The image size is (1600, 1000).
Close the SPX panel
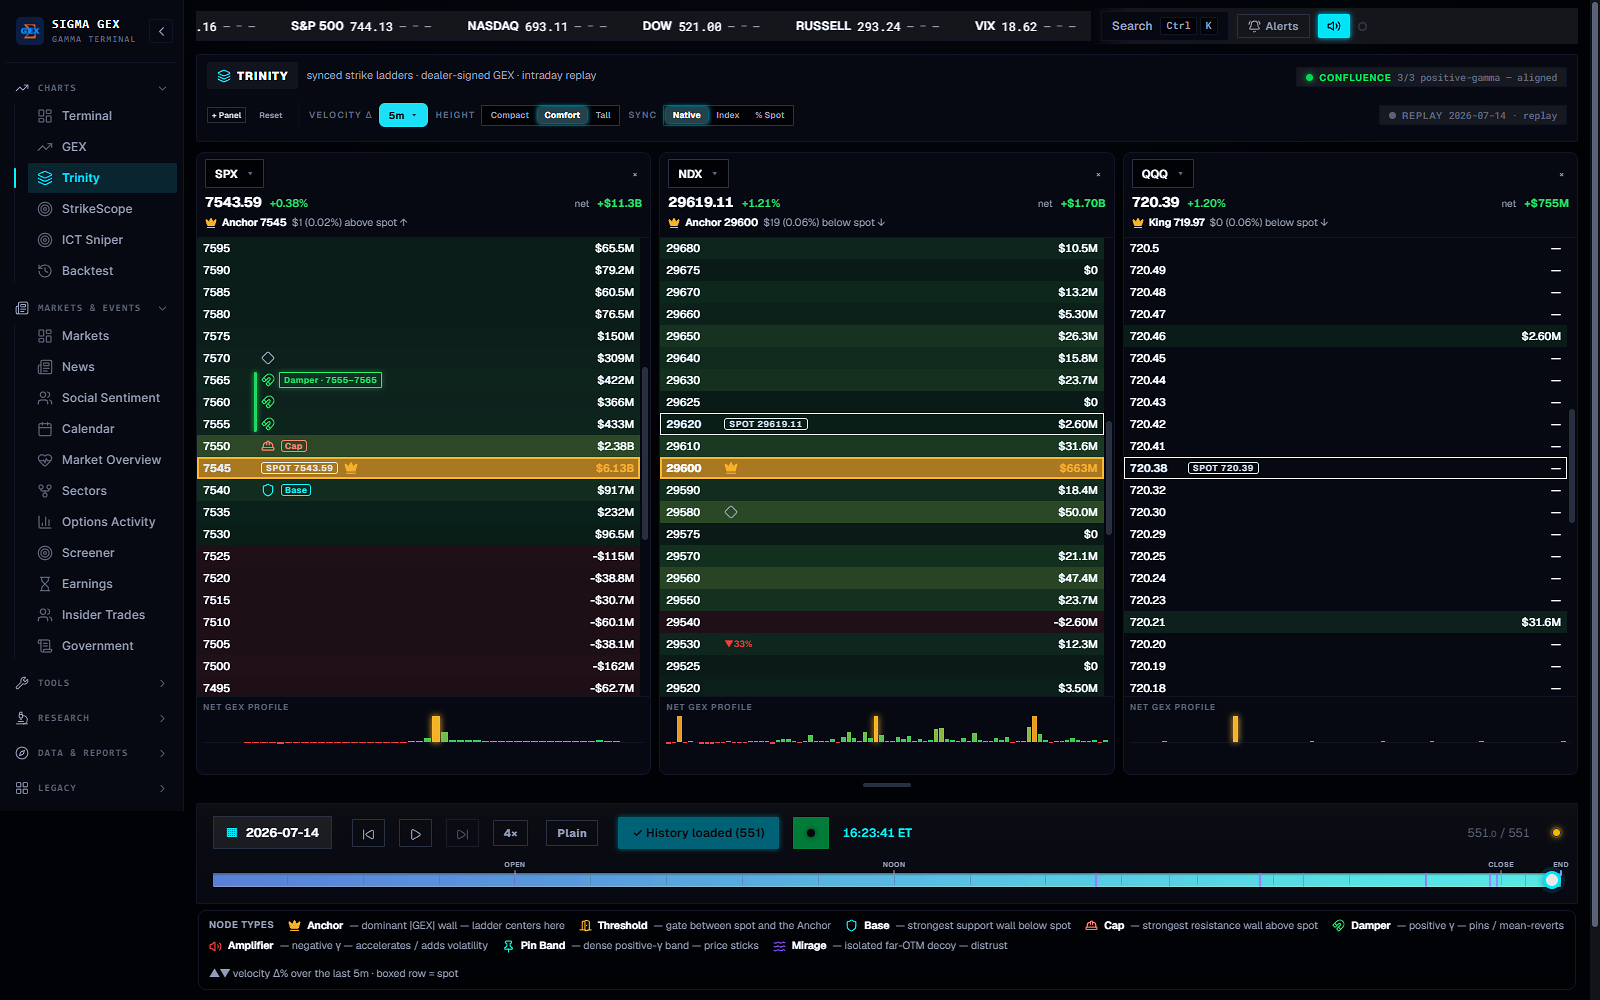pos(635,175)
